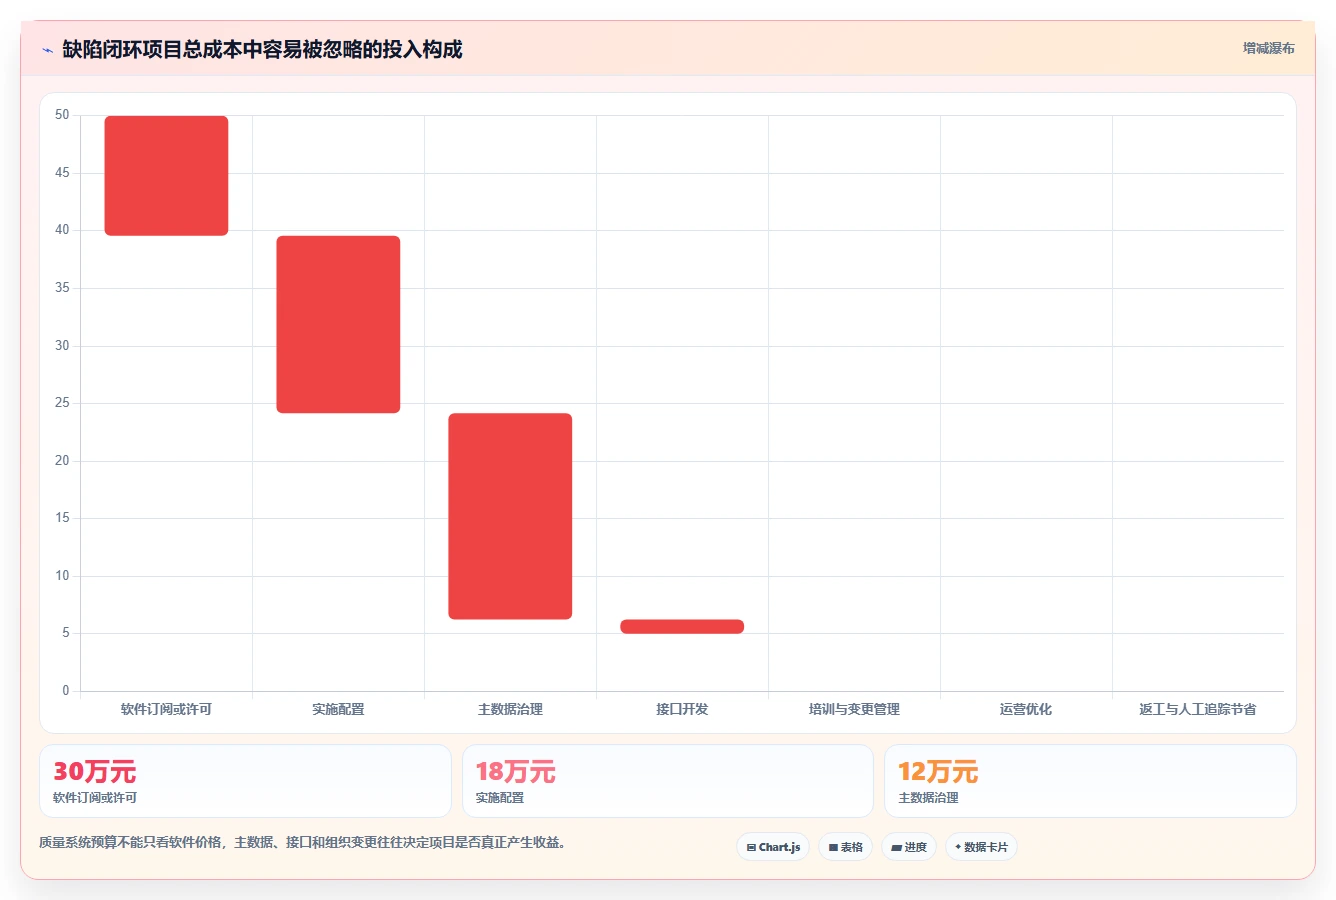Click the 表格 tag
Screen dimensions: 1336x900
(845, 847)
